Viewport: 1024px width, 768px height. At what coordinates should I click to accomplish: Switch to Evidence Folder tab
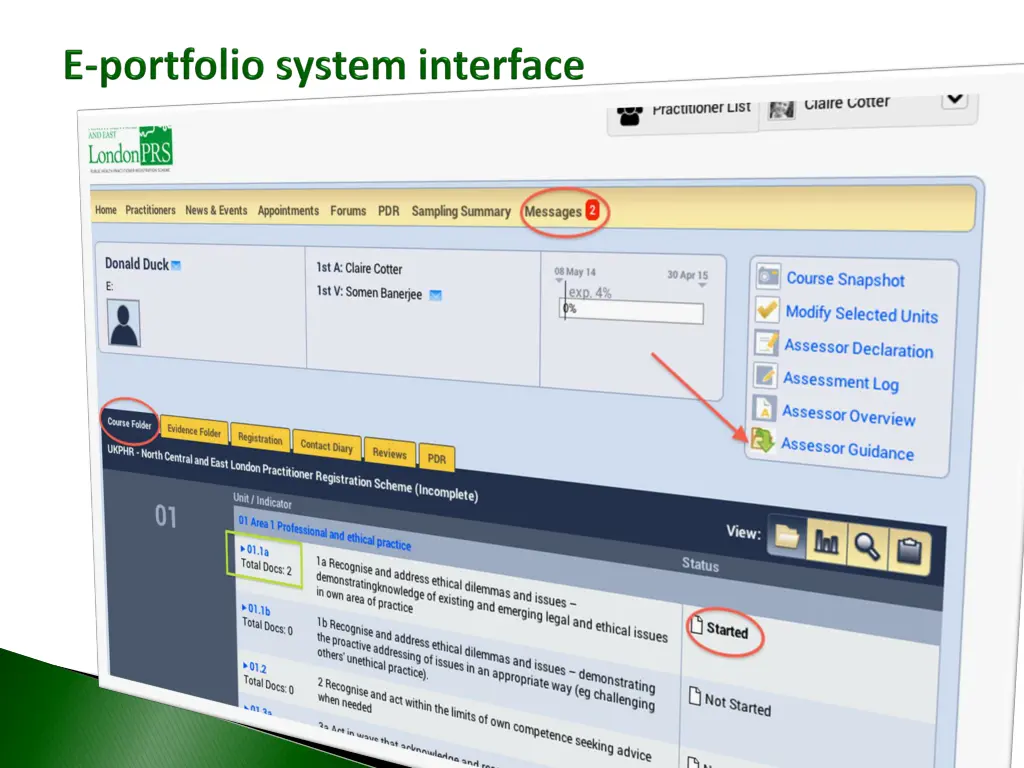(x=194, y=430)
